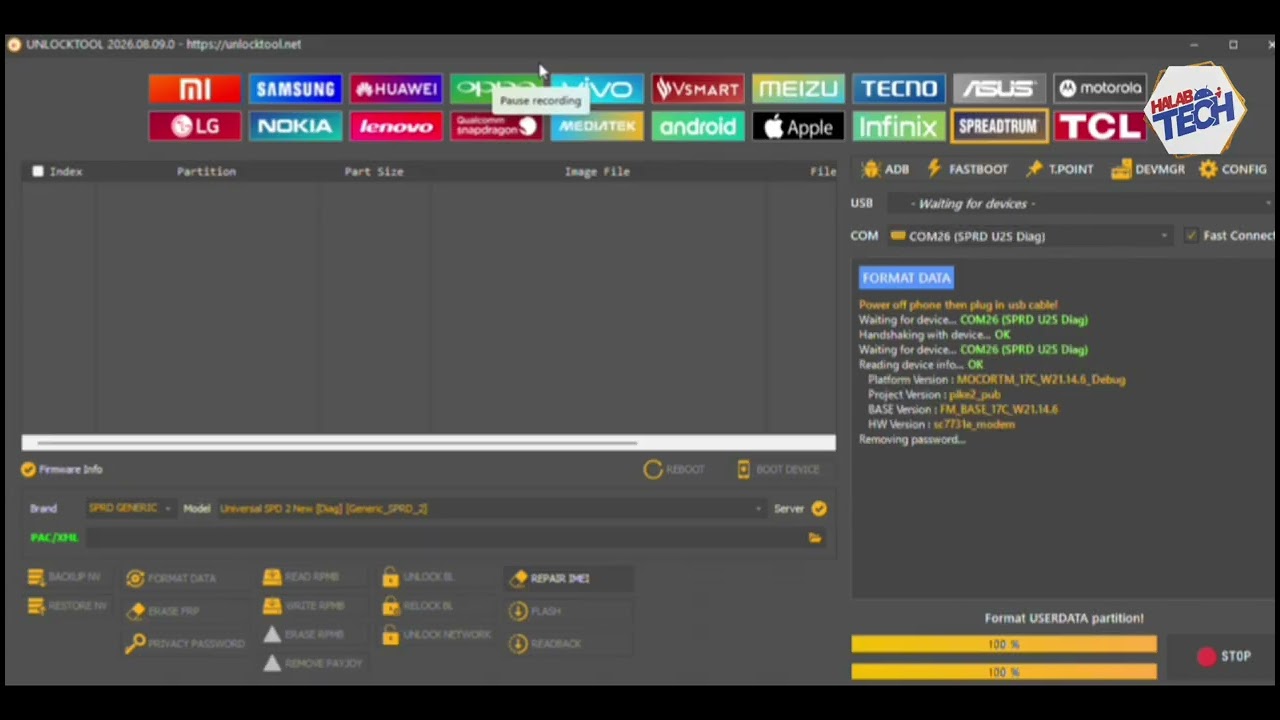Open the ADB tab
1280x720 pixels.
coord(886,169)
